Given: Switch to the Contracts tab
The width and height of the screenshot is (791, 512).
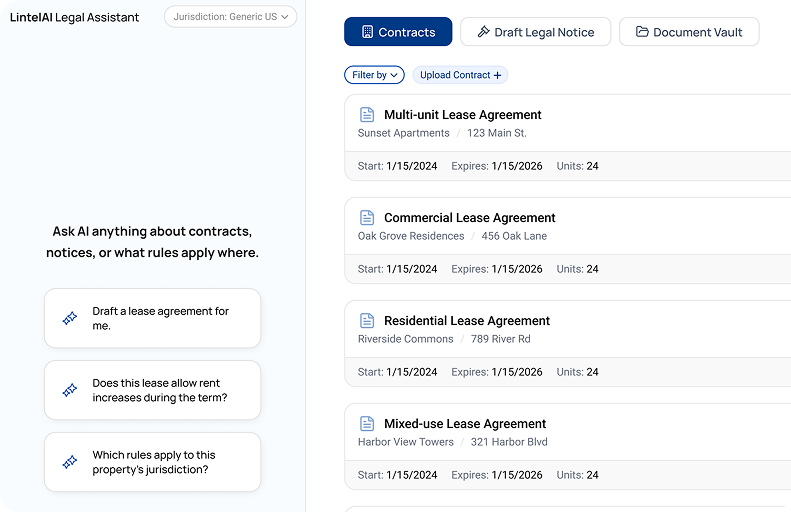Looking at the screenshot, I should pyautogui.click(x=398, y=32).
